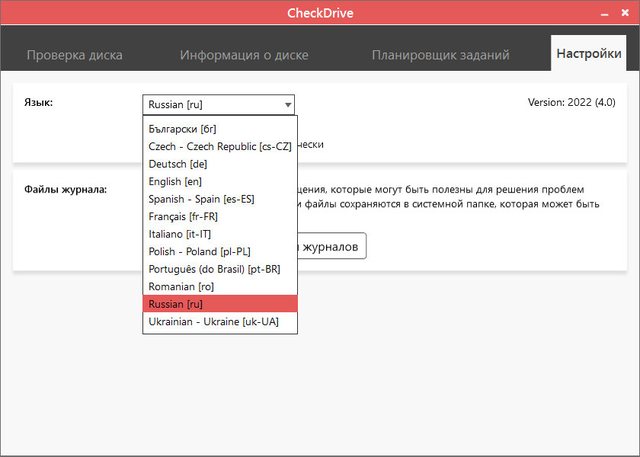Open the Информация о диске tab
640x457 pixels.
pos(244,55)
